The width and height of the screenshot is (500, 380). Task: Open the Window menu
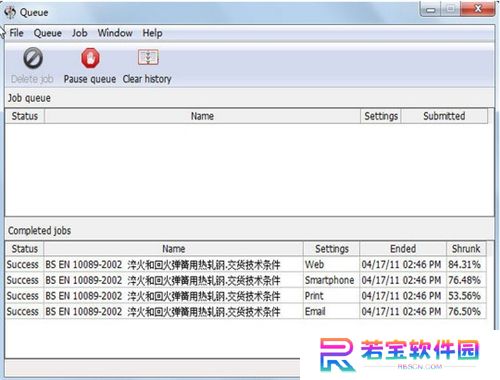pyautogui.click(x=115, y=33)
